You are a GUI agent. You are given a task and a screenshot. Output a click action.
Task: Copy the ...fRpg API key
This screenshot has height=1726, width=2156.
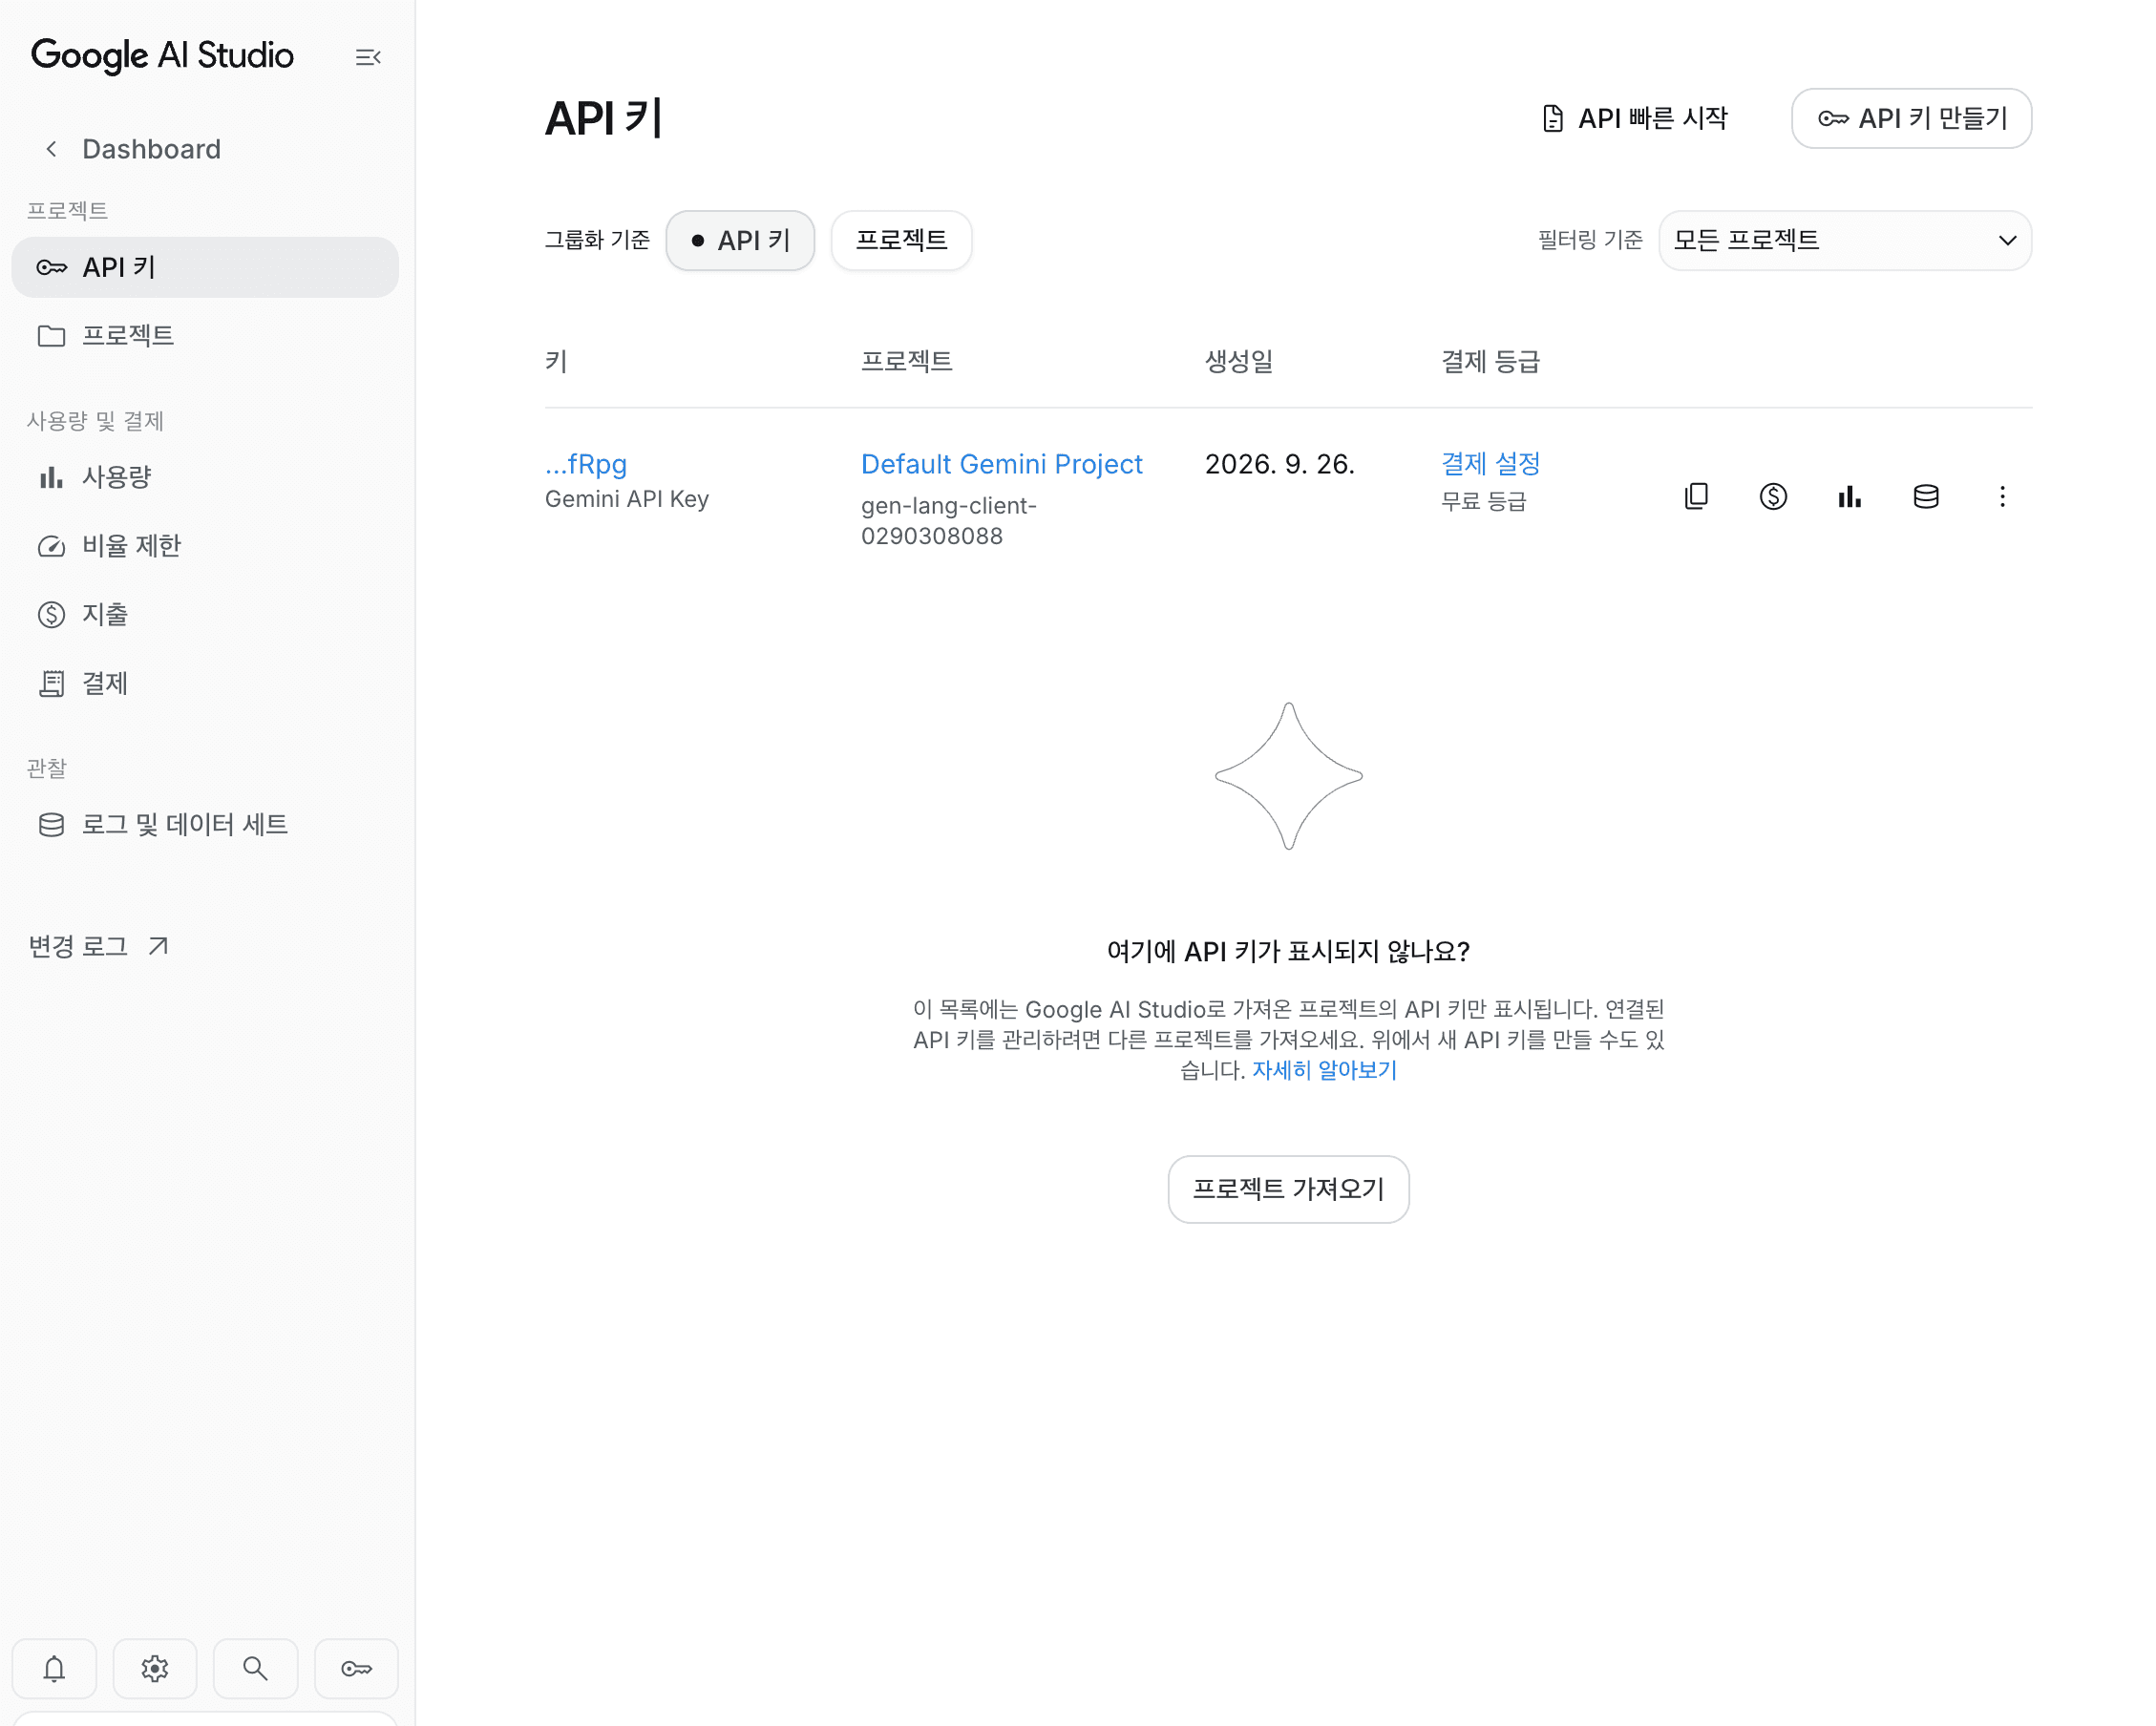[1696, 496]
